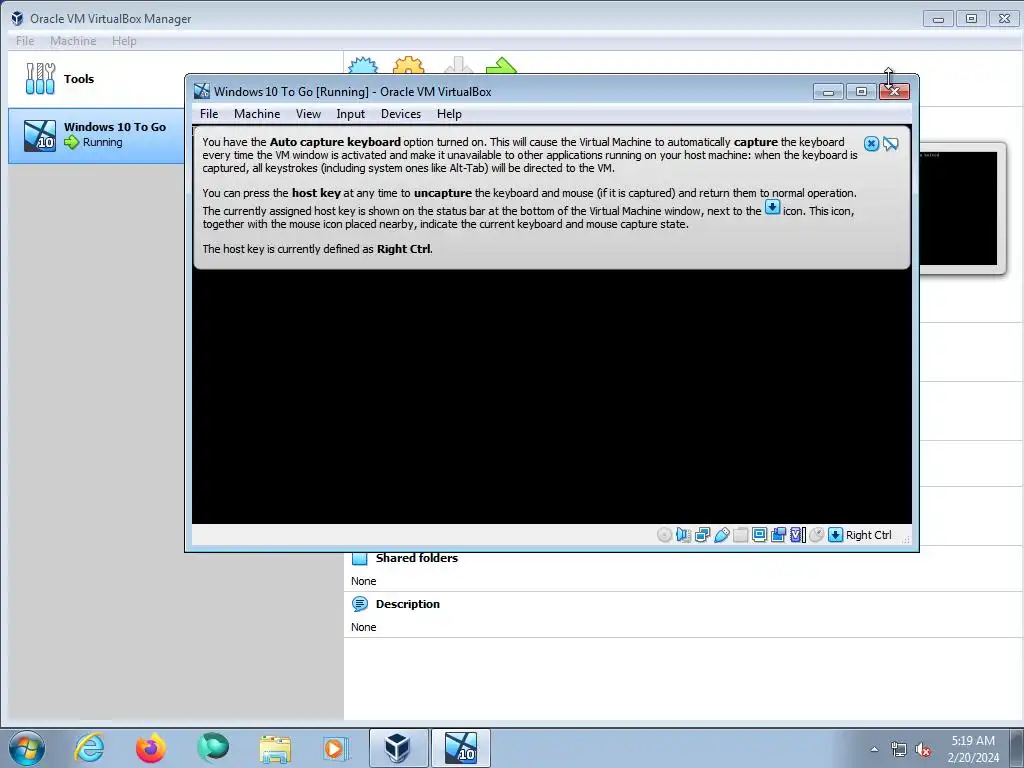Select Windows 10 To Go VM entry
The height and width of the screenshot is (768, 1024).
pos(97,135)
